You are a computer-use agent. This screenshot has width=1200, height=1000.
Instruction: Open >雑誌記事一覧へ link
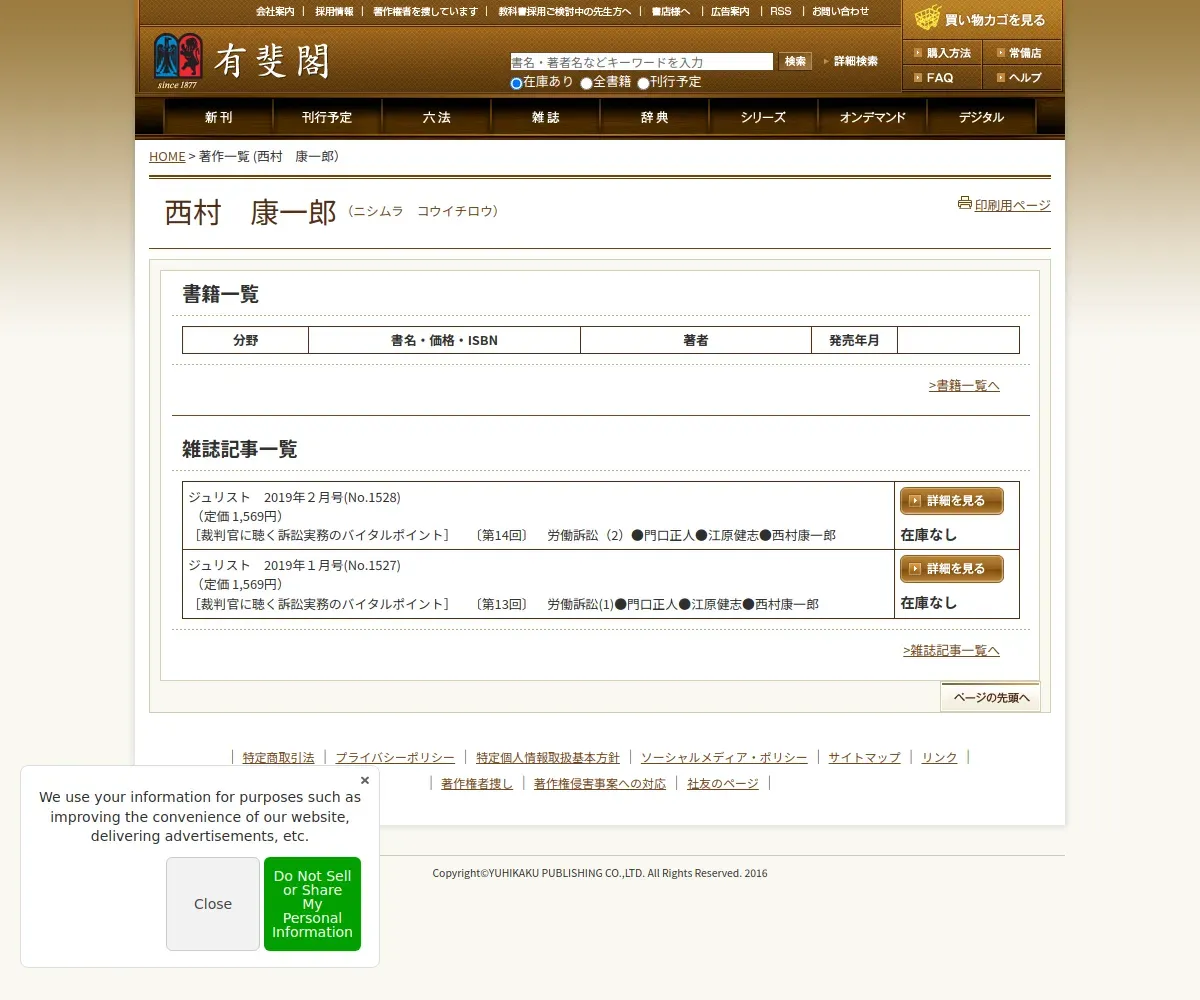[x=951, y=650]
